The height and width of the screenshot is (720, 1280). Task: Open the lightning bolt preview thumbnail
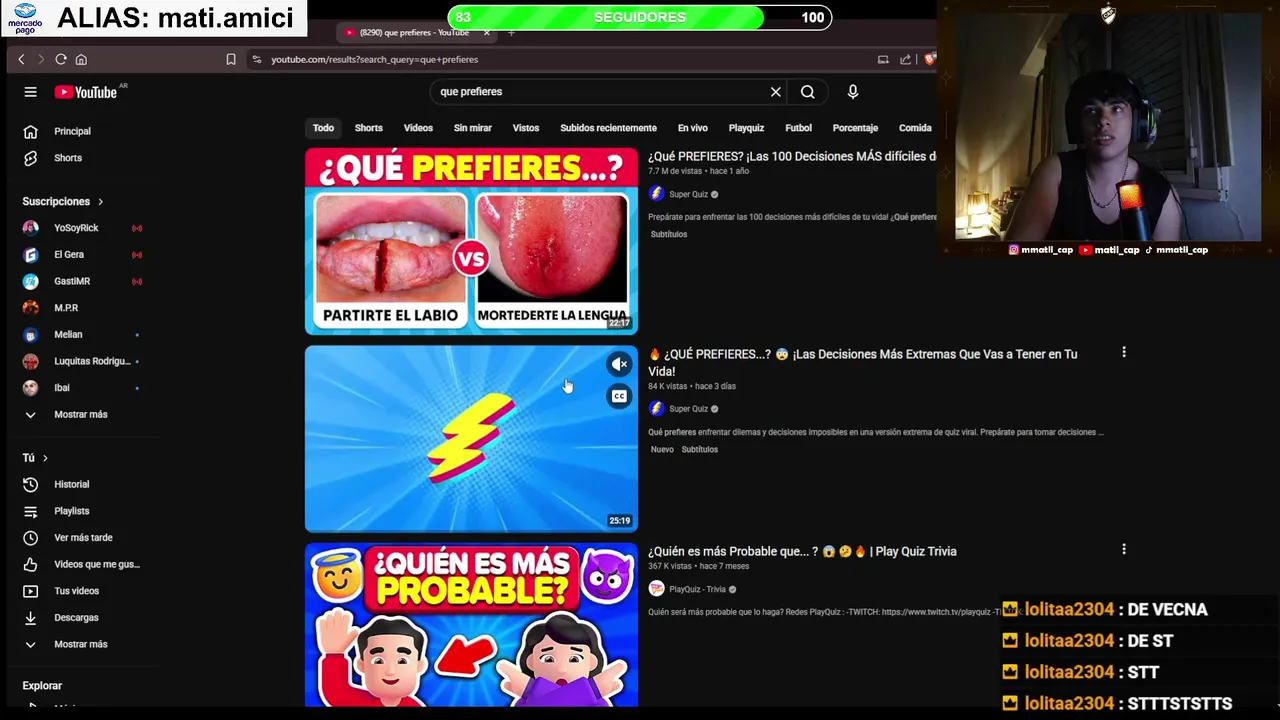pos(471,438)
